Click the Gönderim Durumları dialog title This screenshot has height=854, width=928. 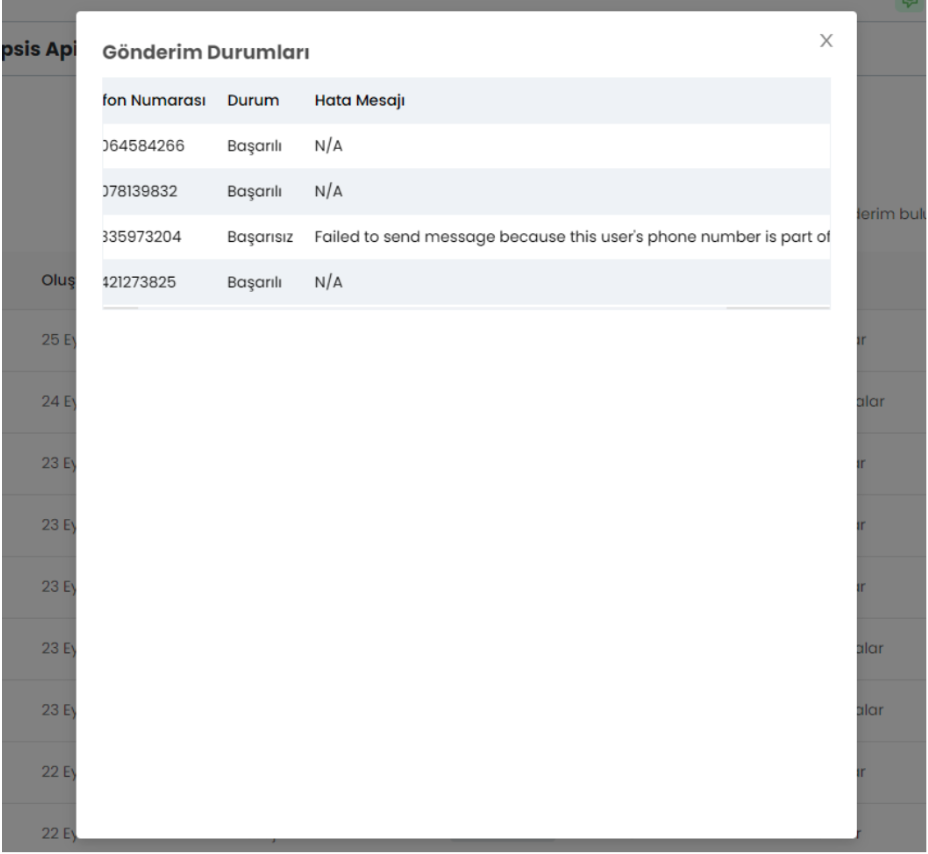point(205,52)
